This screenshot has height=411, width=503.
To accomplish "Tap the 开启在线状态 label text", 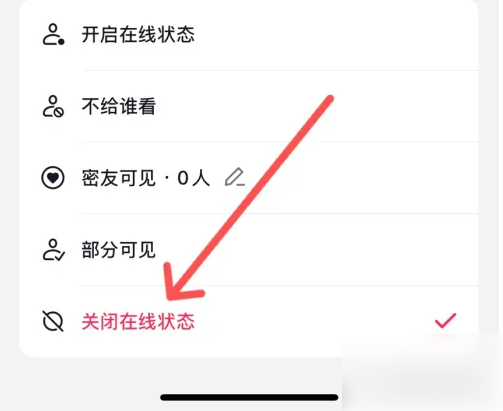I will (x=138, y=35).
